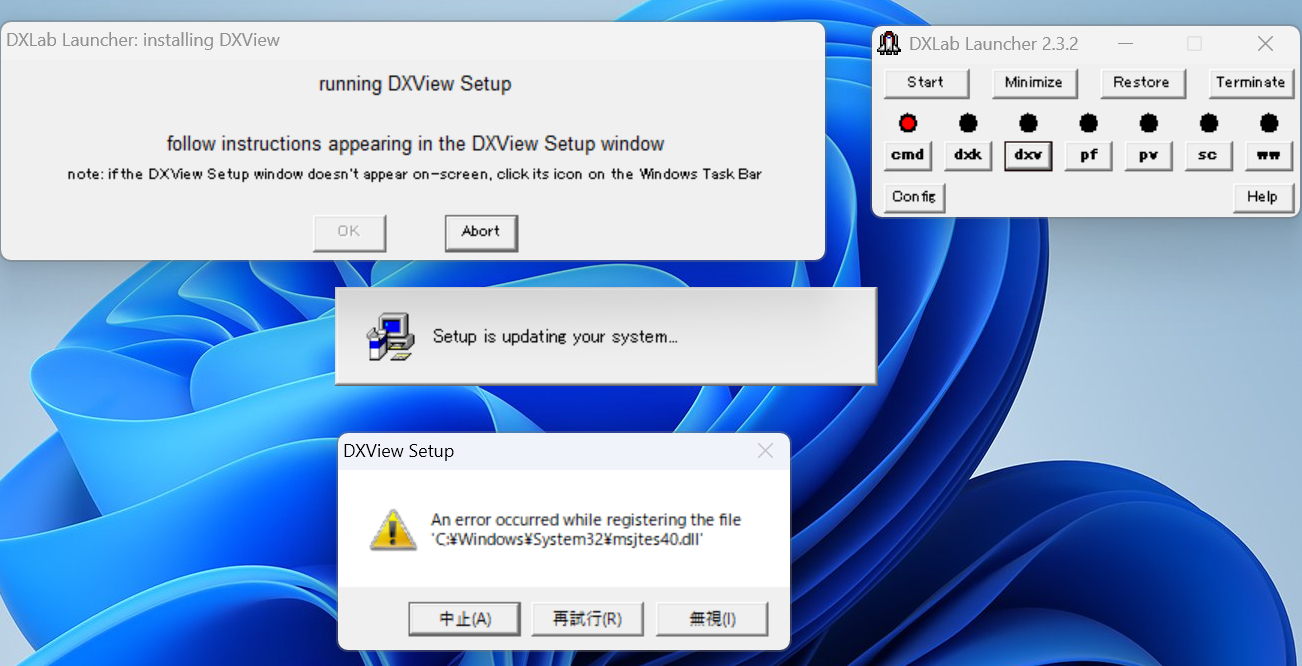Minimize the DXLab Launcher window
The width and height of the screenshot is (1302, 666).
pos(1126,44)
